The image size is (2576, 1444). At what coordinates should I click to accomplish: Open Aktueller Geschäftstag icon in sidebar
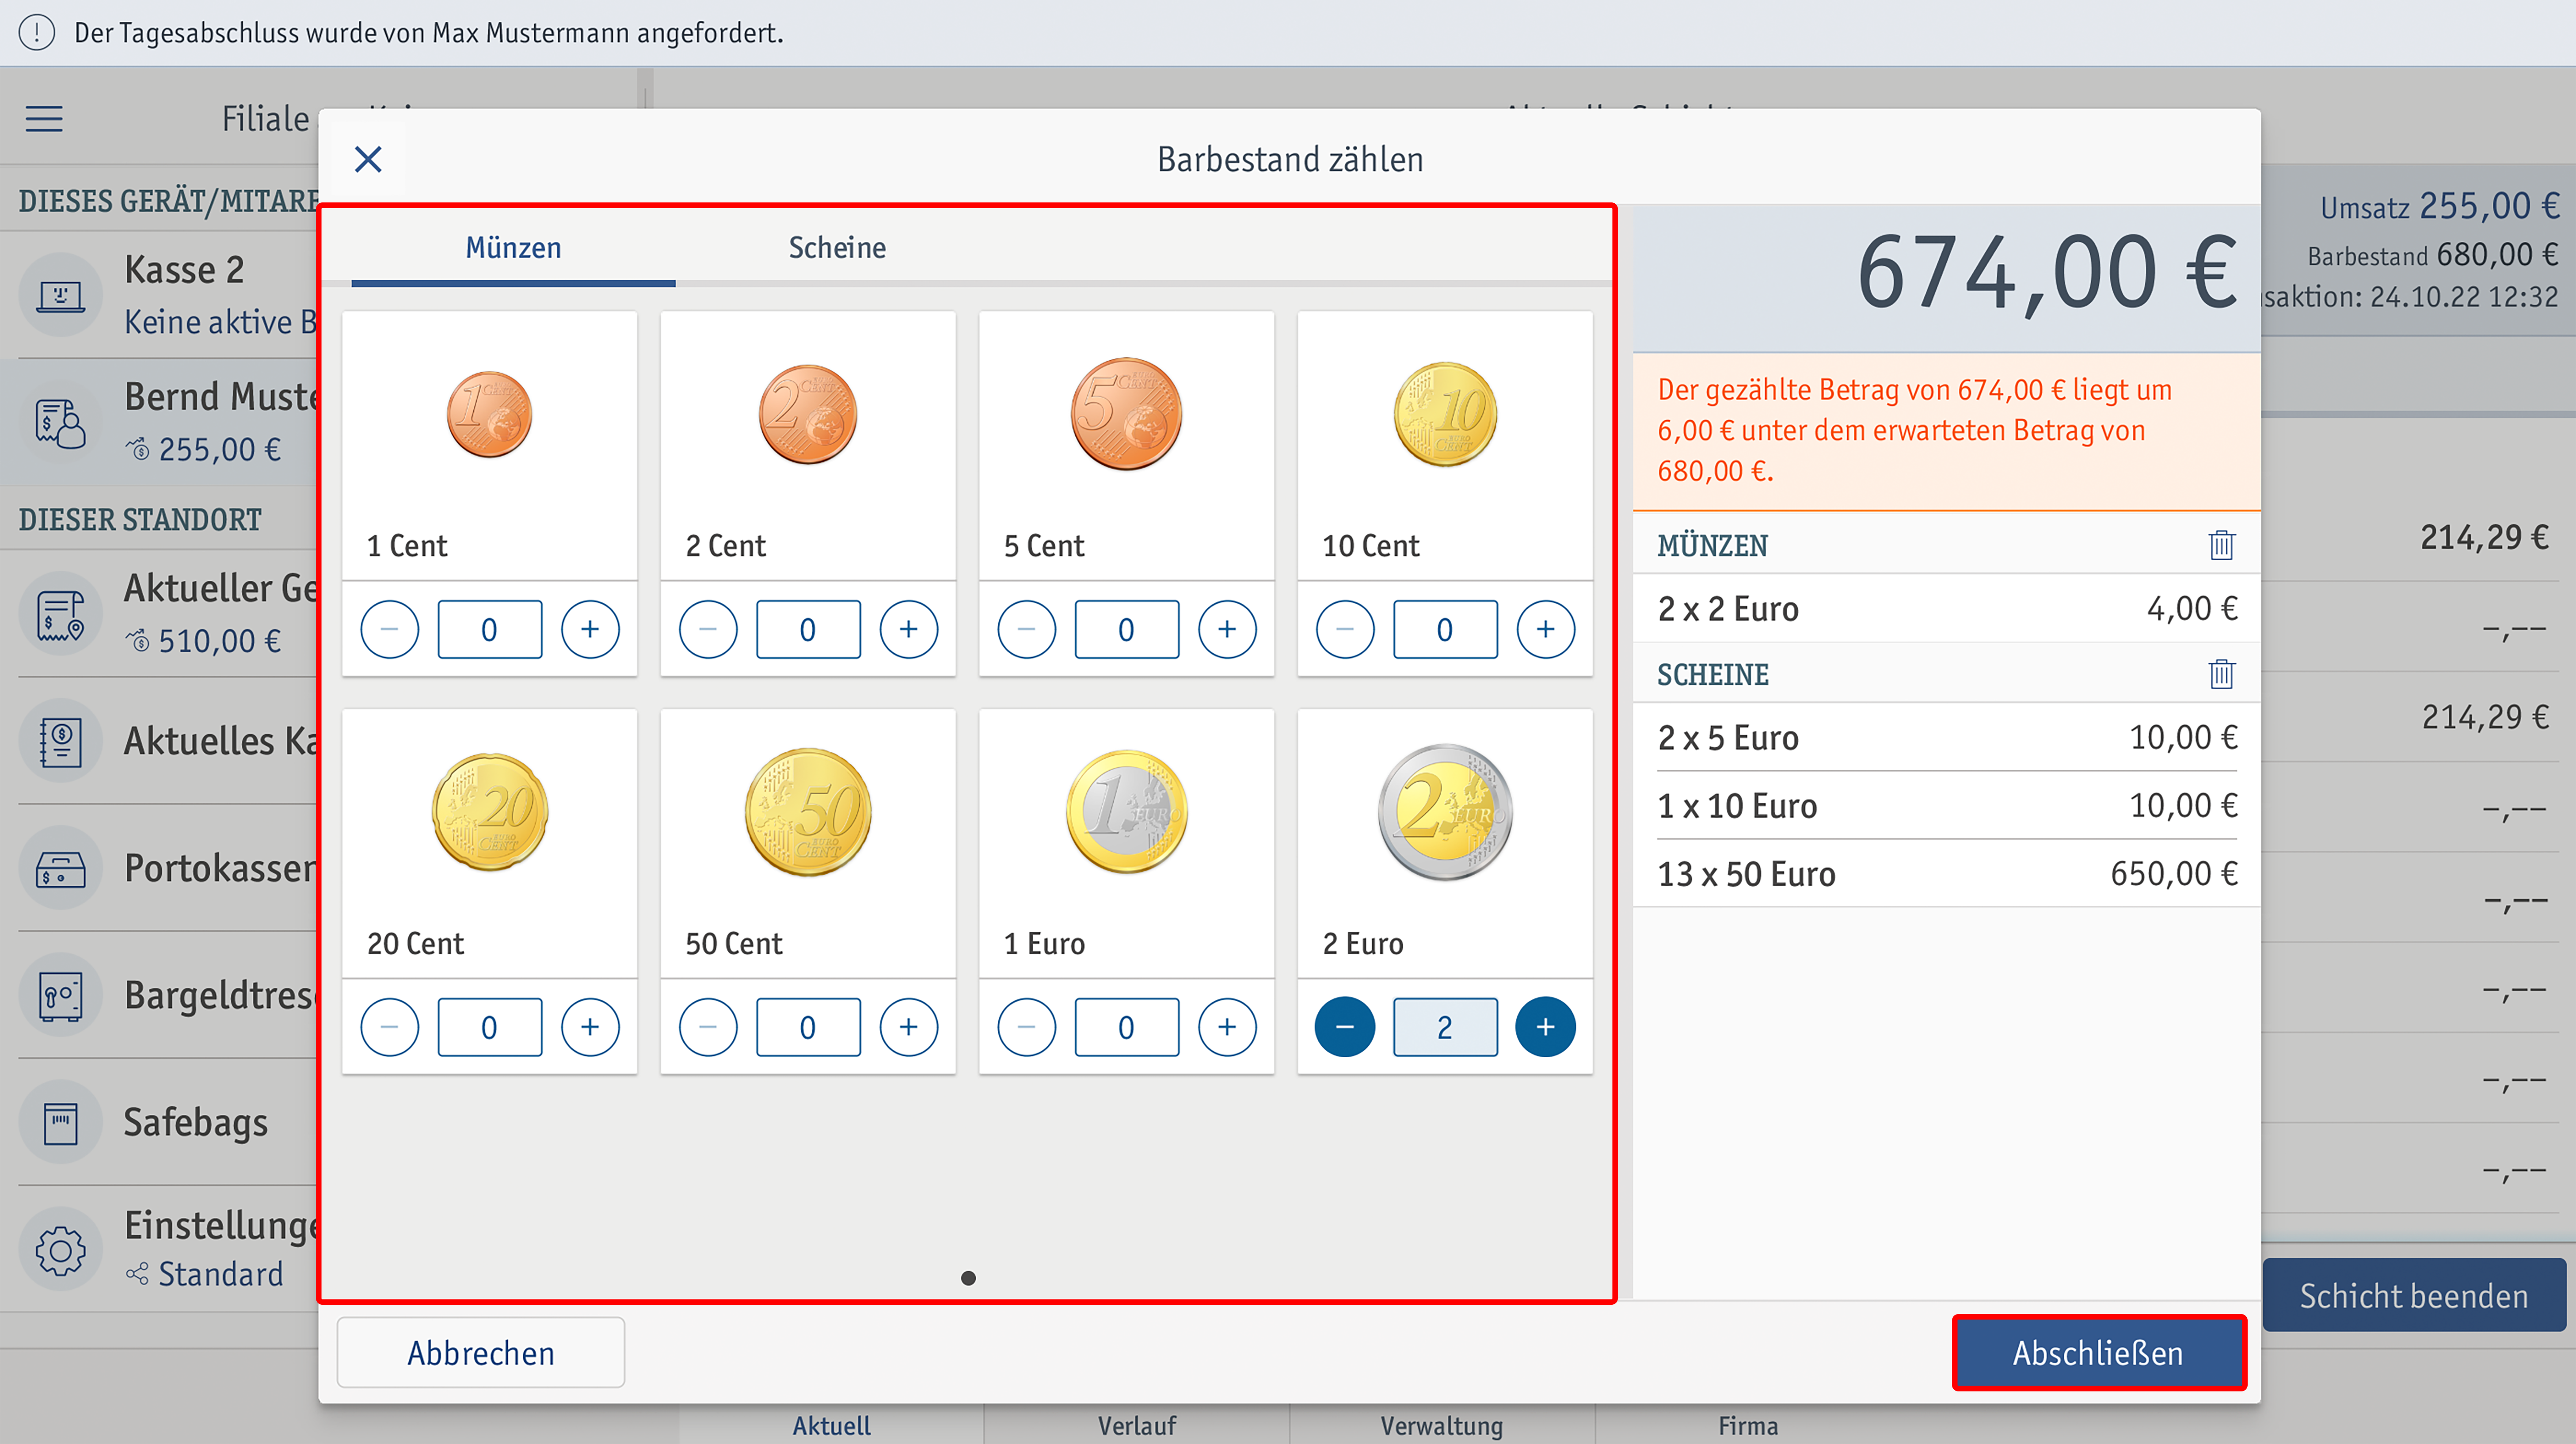pos(61,614)
